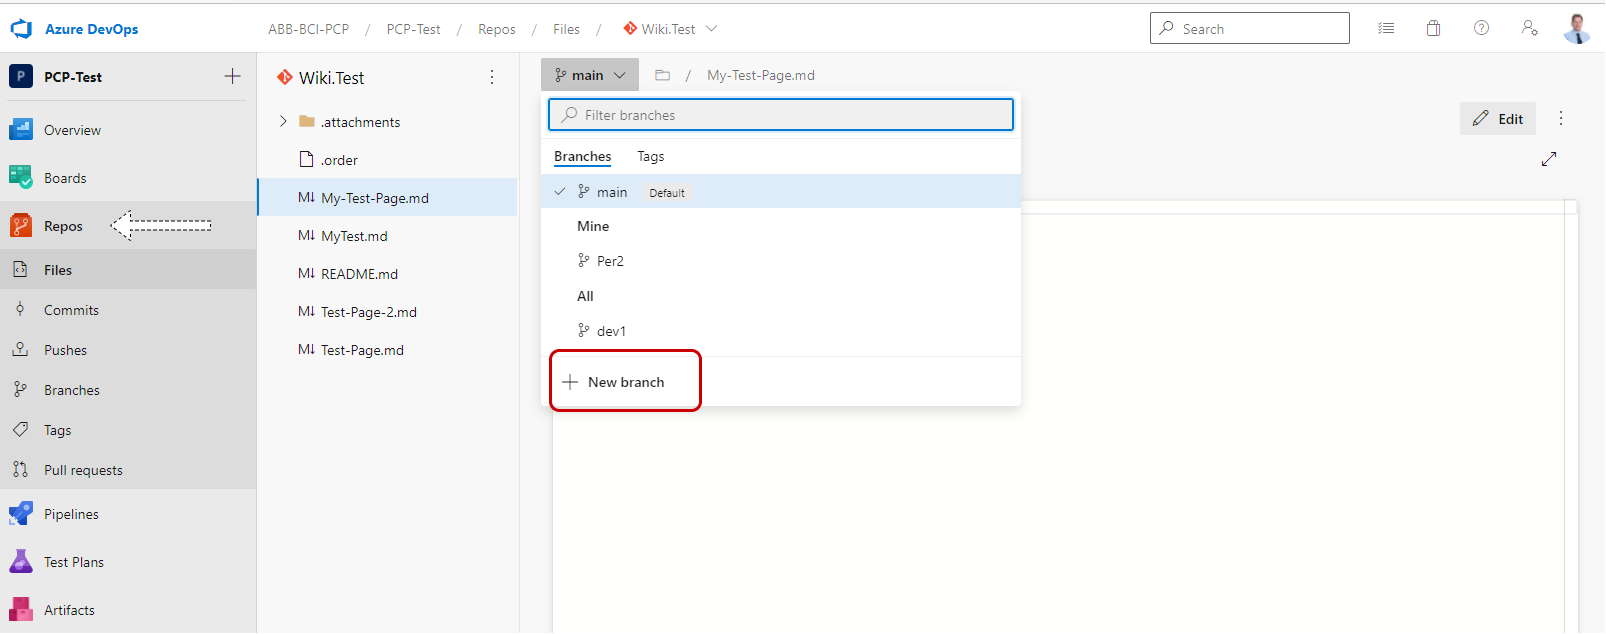This screenshot has height=634, width=1606.
Task: Open the user settings icon
Action: 1529,28
